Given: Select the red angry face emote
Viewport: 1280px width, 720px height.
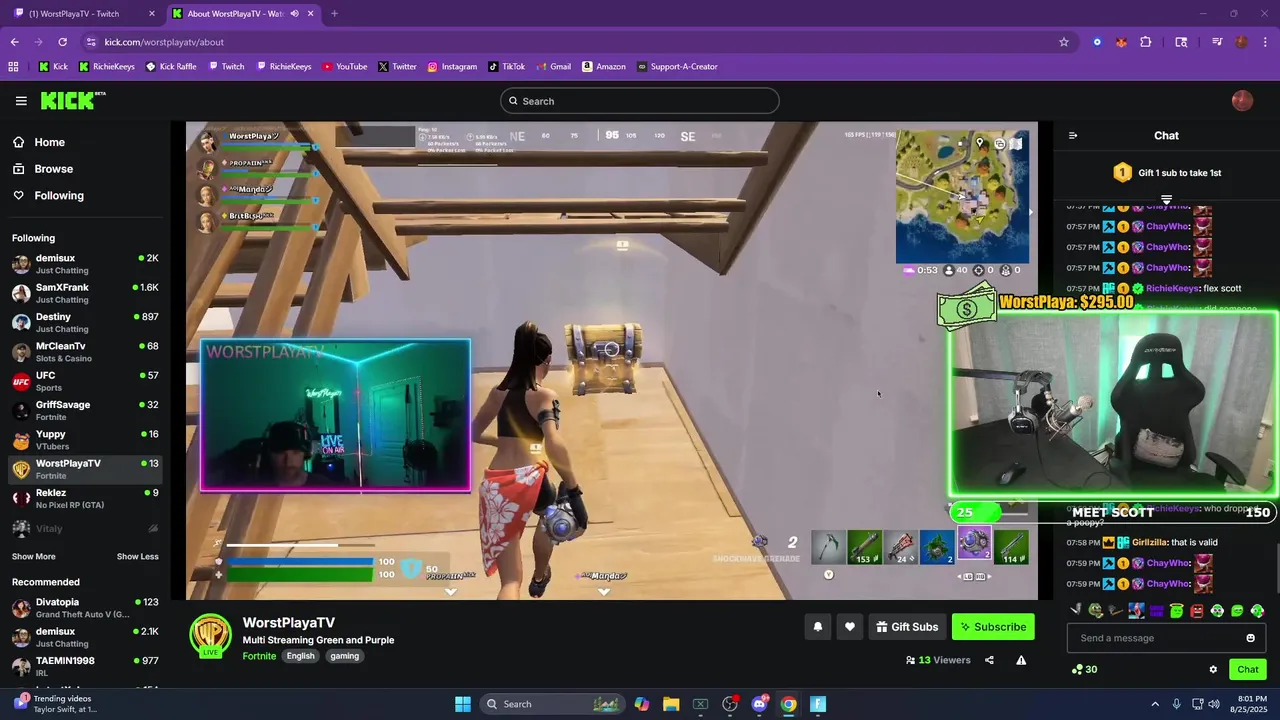Looking at the screenshot, I should click(x=1197, y=610).
